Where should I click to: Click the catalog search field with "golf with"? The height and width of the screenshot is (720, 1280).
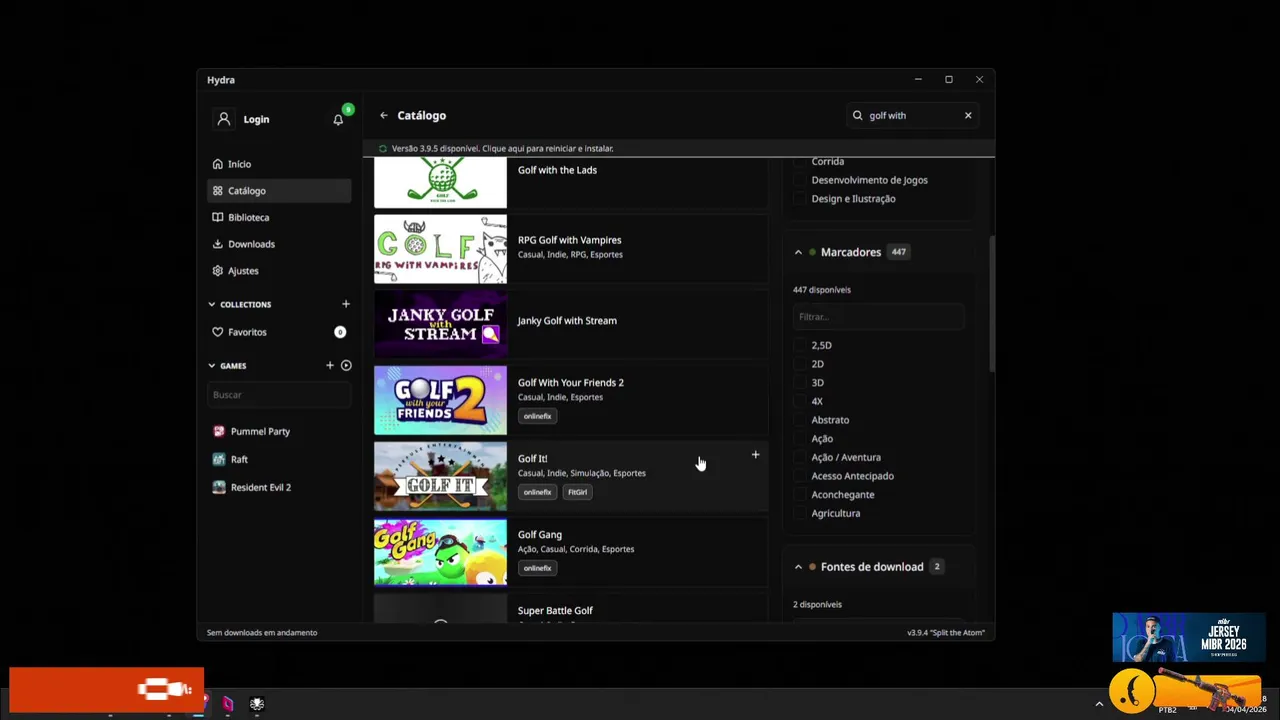912,115
